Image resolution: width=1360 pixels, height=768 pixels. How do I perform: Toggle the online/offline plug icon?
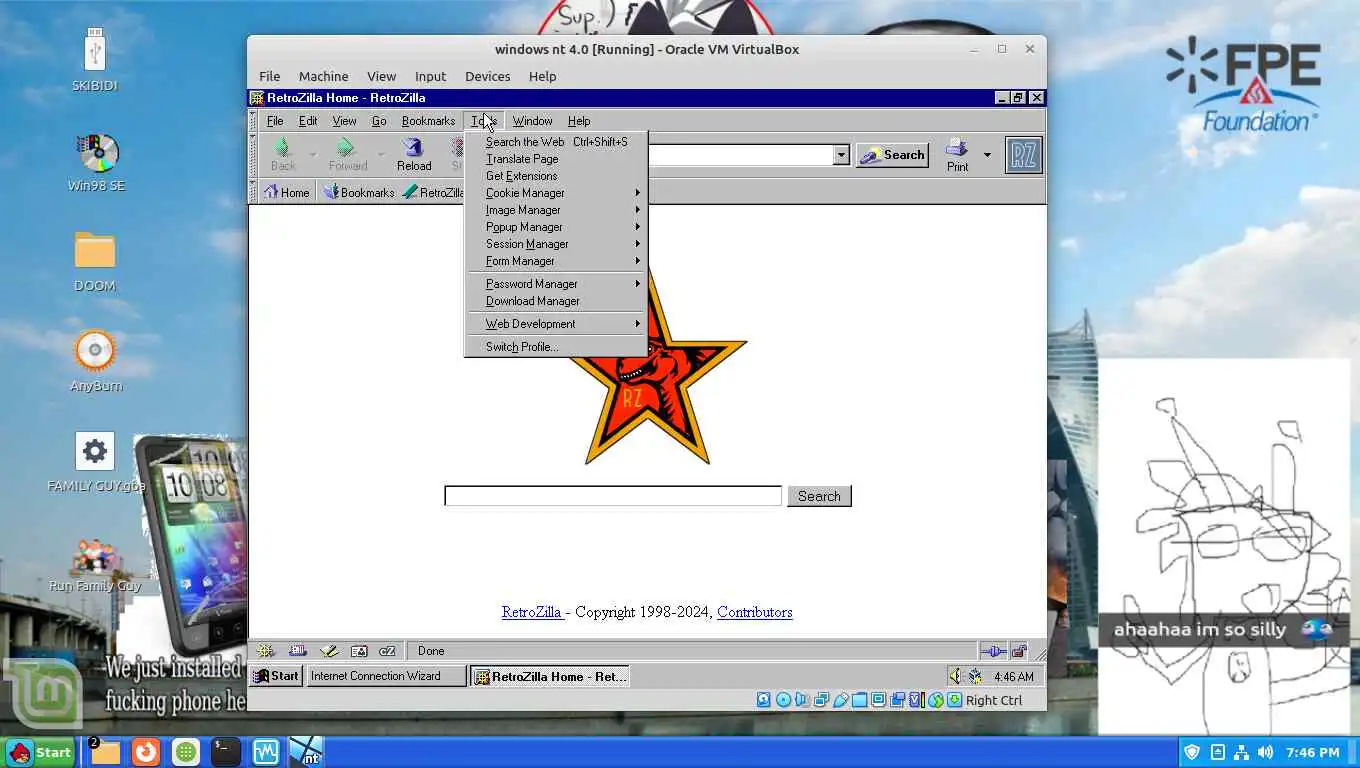click(993, 651)
